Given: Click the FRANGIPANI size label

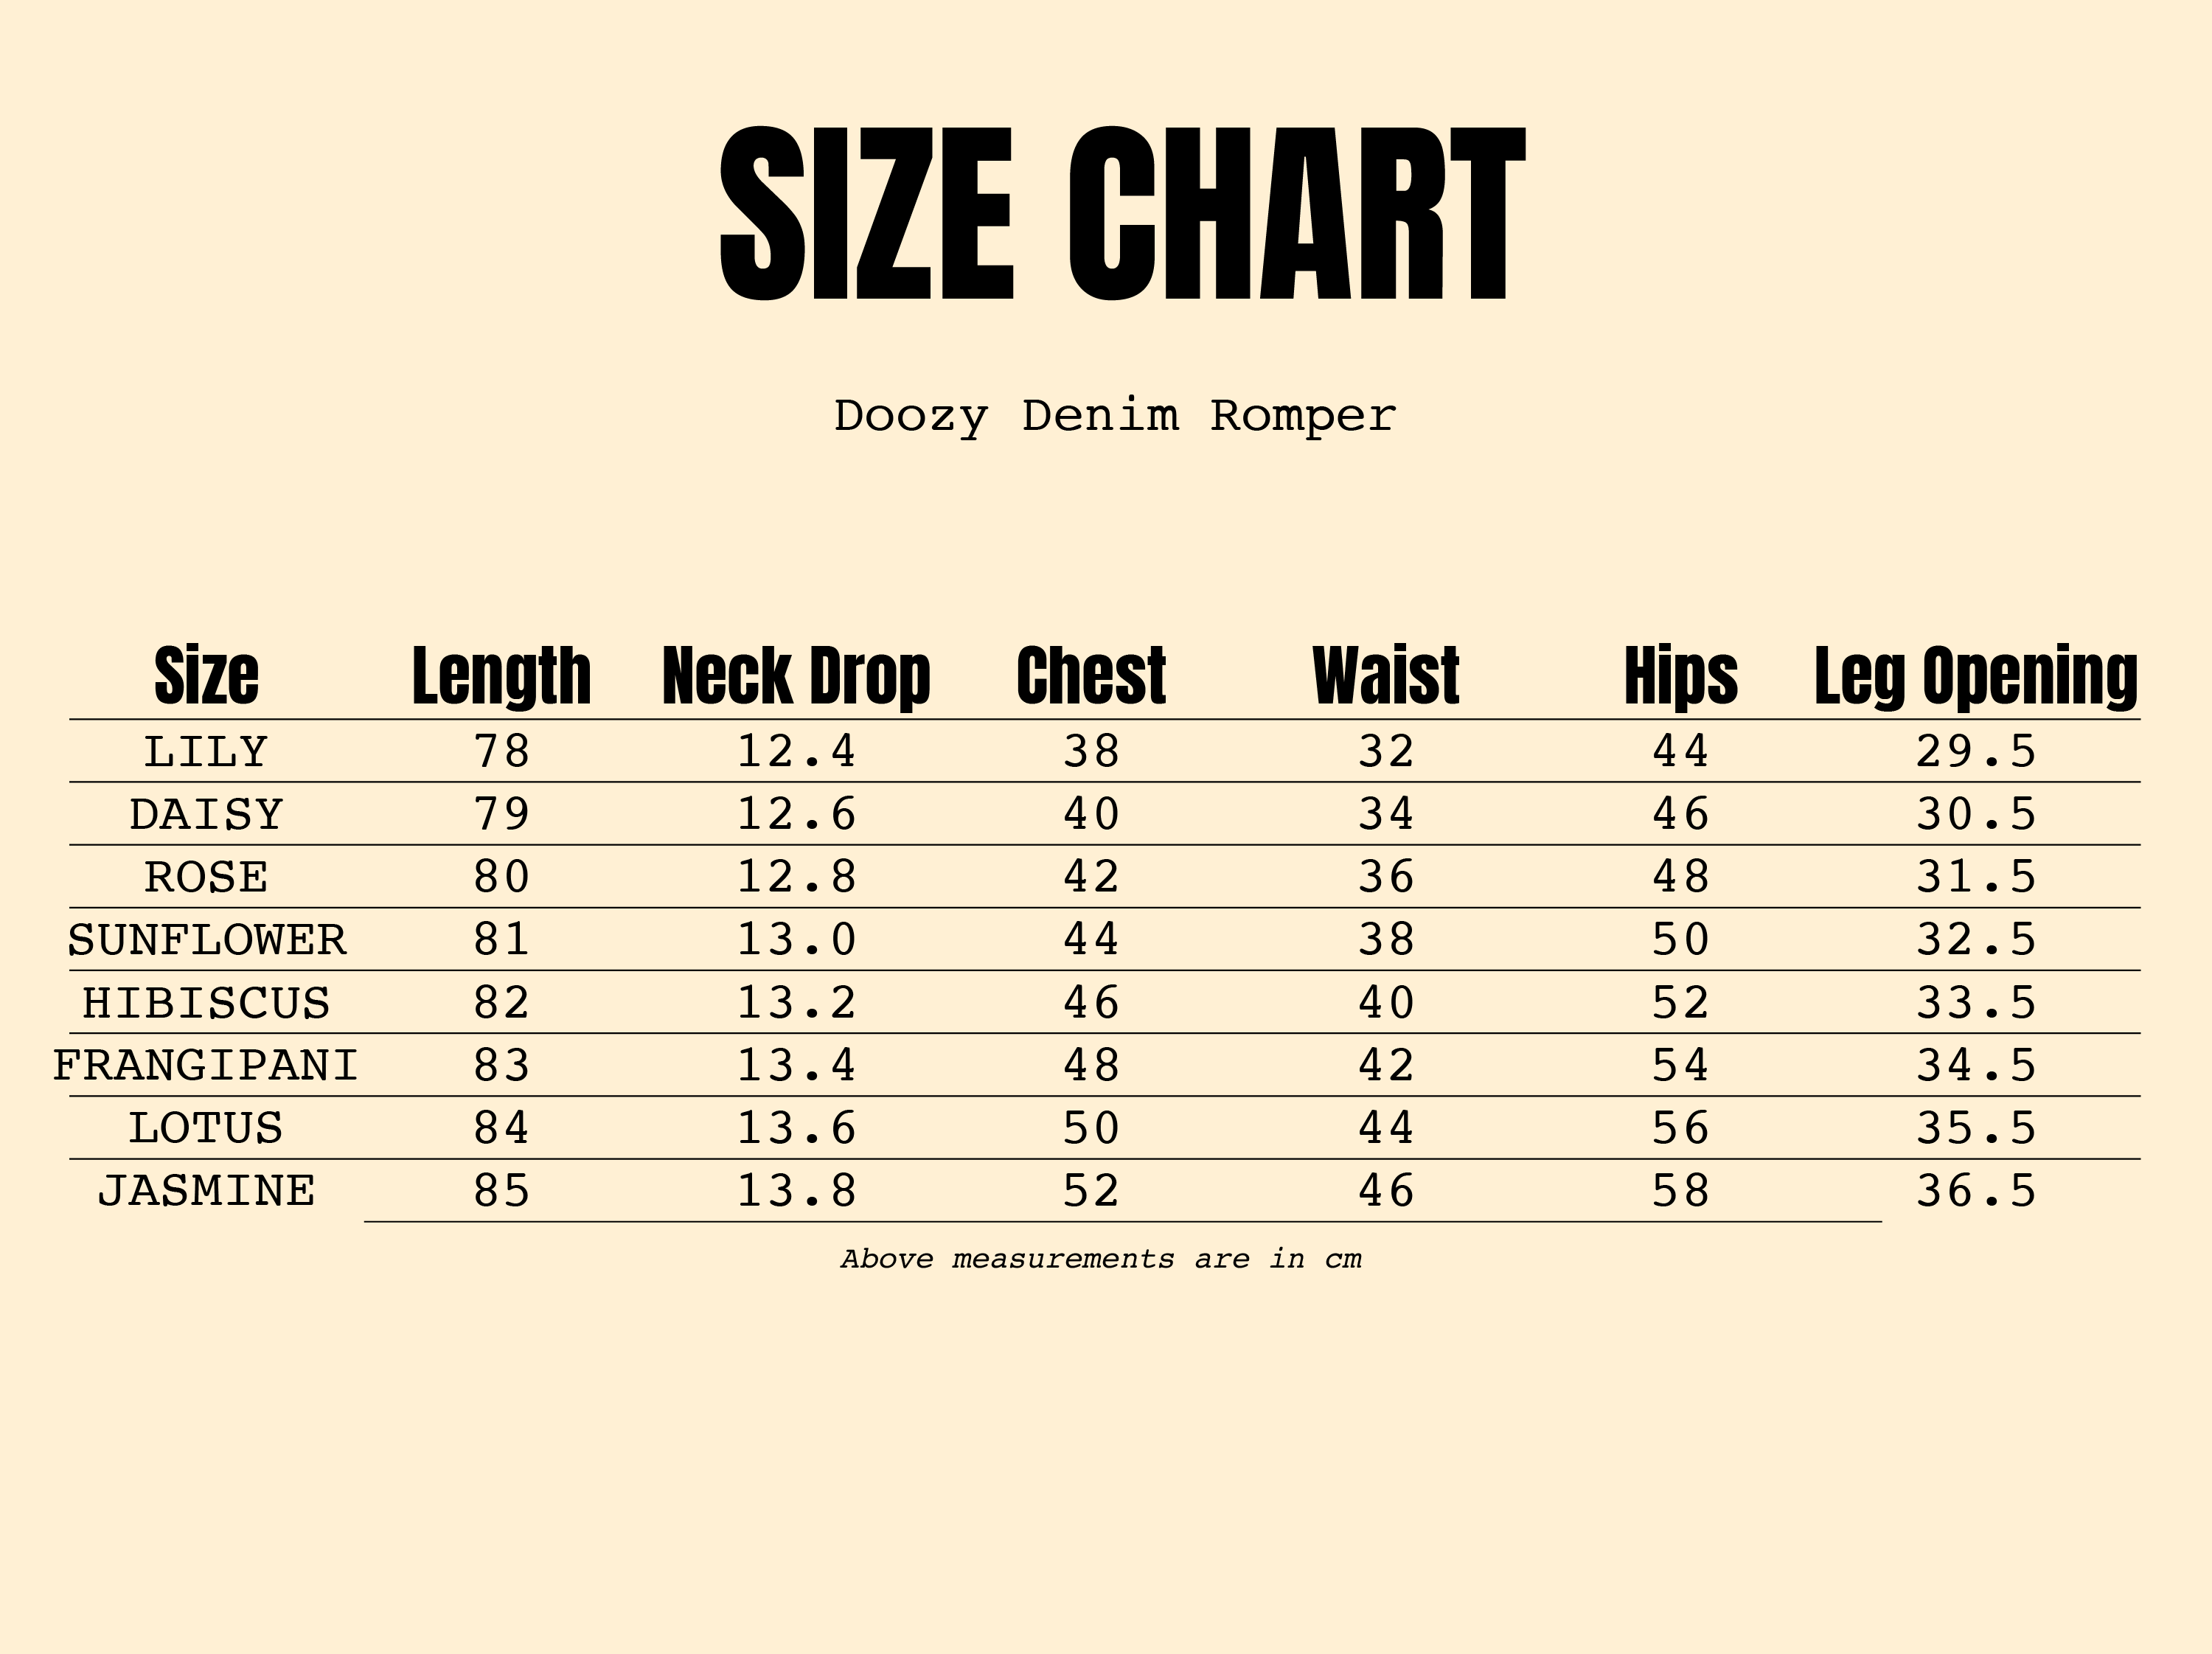Looking at the screenshot, I should [206, 1066].
